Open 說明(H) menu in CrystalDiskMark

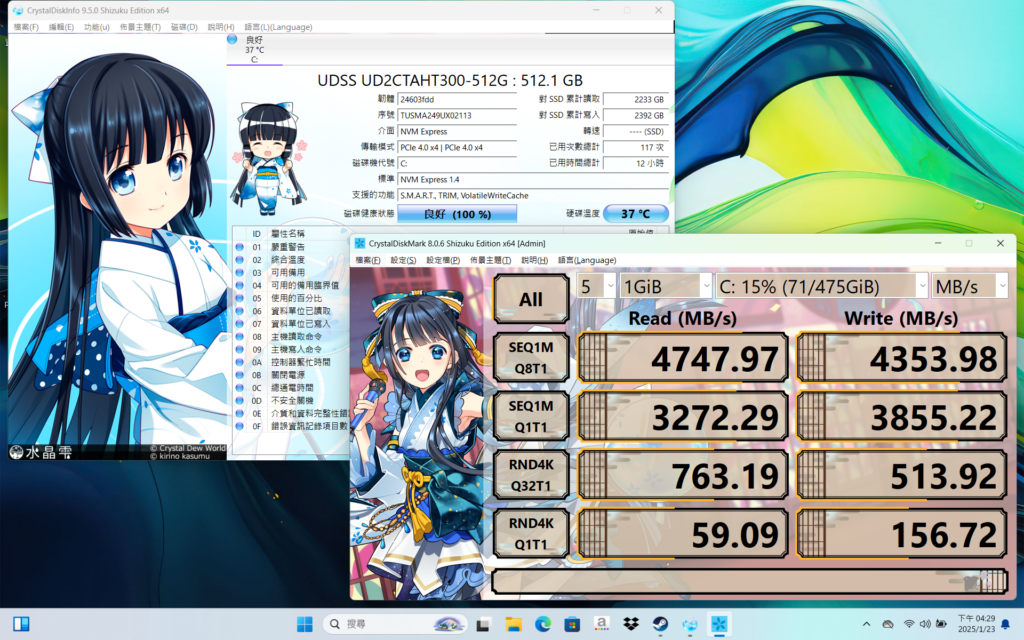pyautogui.click(x=534, y=260)
